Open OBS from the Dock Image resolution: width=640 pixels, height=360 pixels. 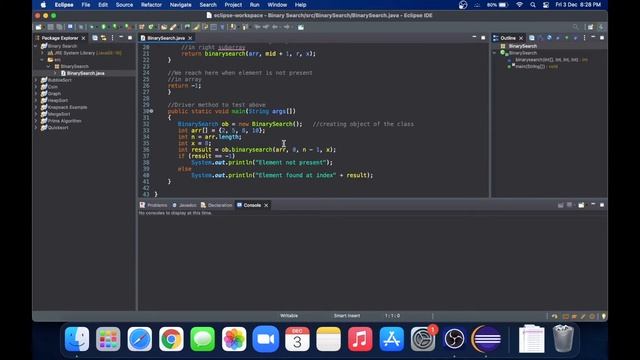454,339
